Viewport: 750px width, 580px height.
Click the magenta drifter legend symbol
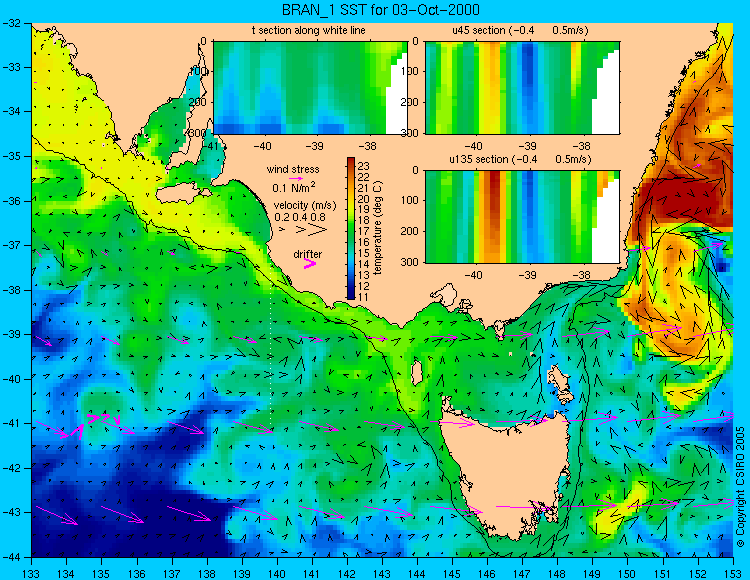tap(310, 264)
